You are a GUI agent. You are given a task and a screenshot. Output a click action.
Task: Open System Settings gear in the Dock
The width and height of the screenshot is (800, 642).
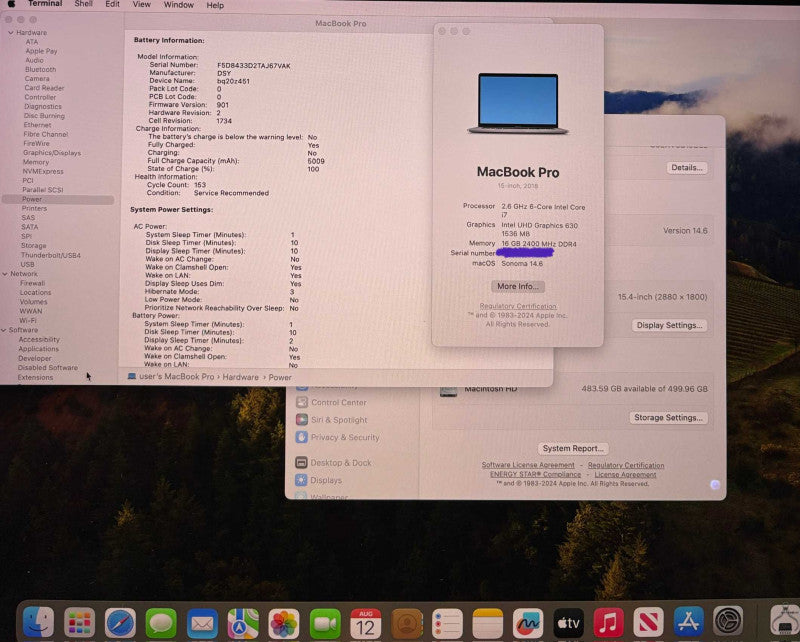click(x=728, y=622)
